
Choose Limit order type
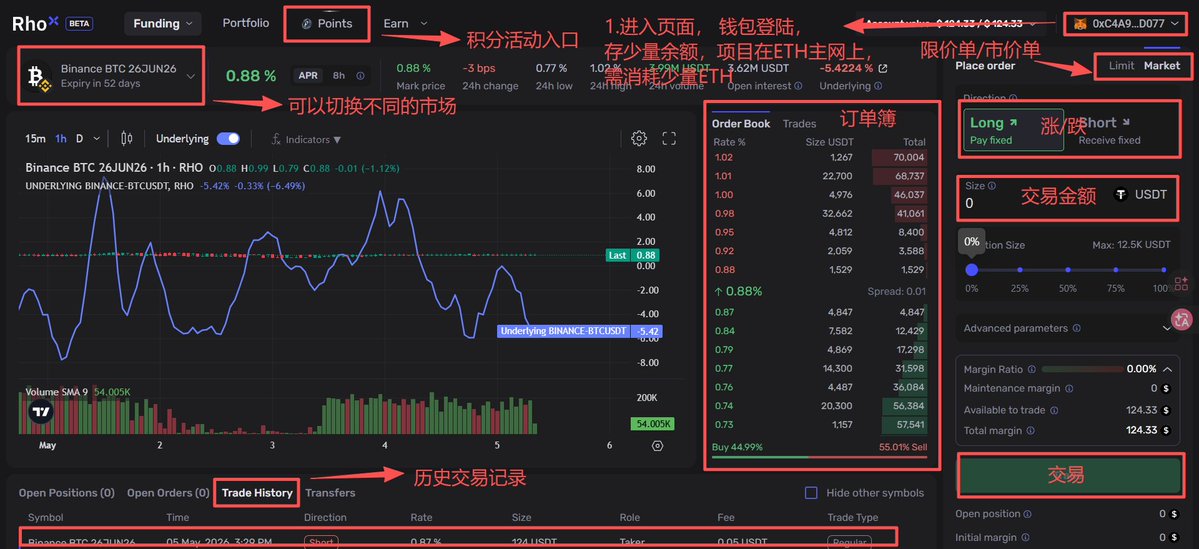coord(1122,66)
